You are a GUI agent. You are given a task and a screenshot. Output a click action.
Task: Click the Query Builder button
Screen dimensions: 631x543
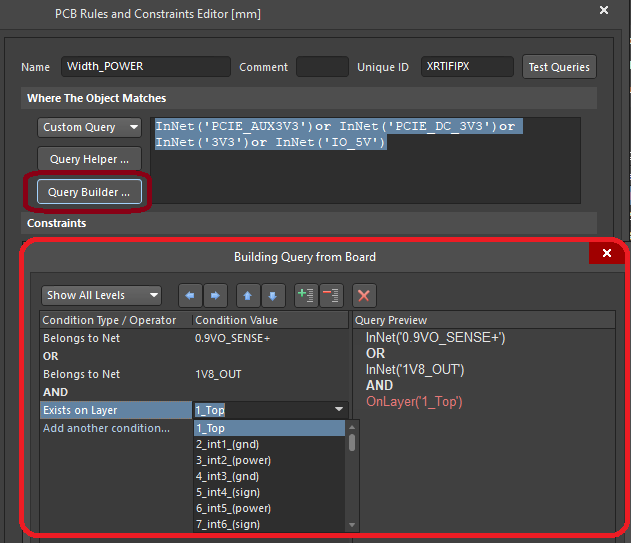[x=89, y=192]
